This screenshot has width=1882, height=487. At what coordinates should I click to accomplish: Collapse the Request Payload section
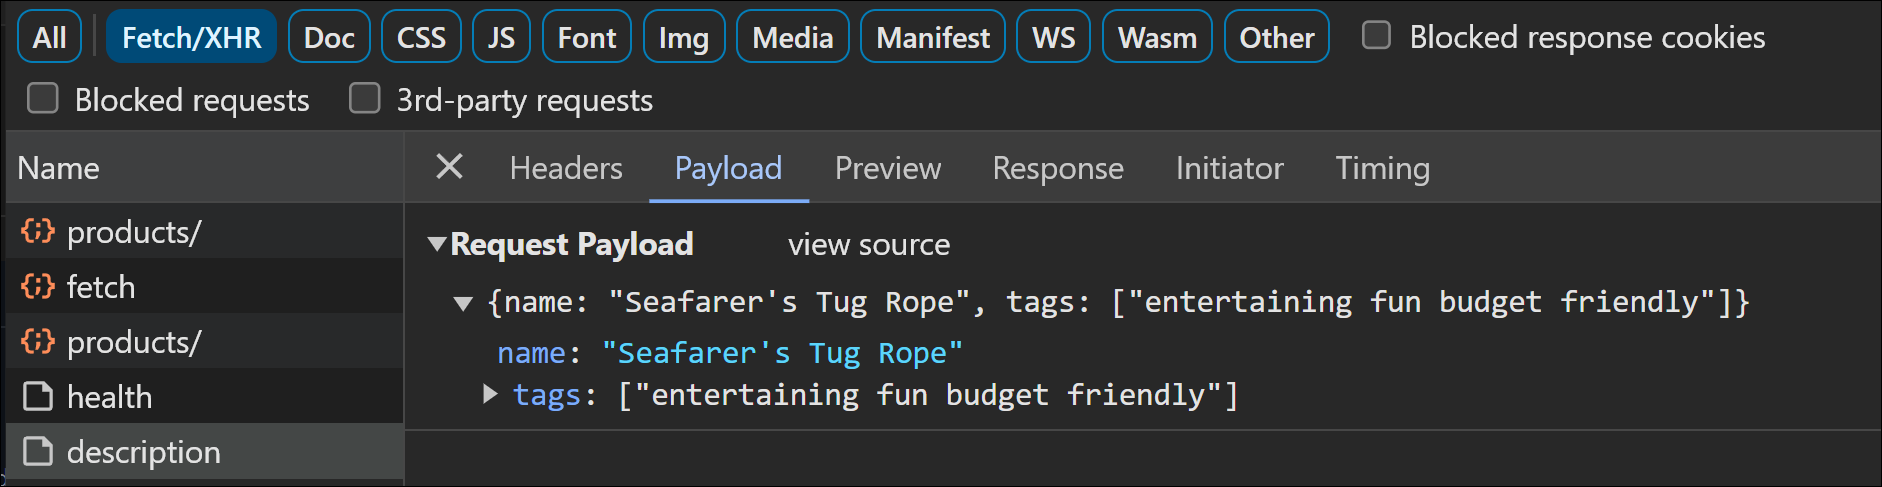click(437, 244)
